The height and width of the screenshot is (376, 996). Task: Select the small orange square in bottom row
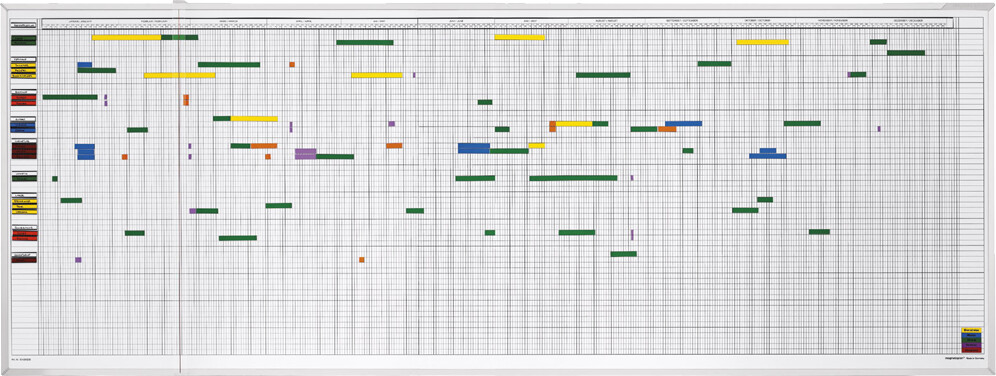[361, 260]
